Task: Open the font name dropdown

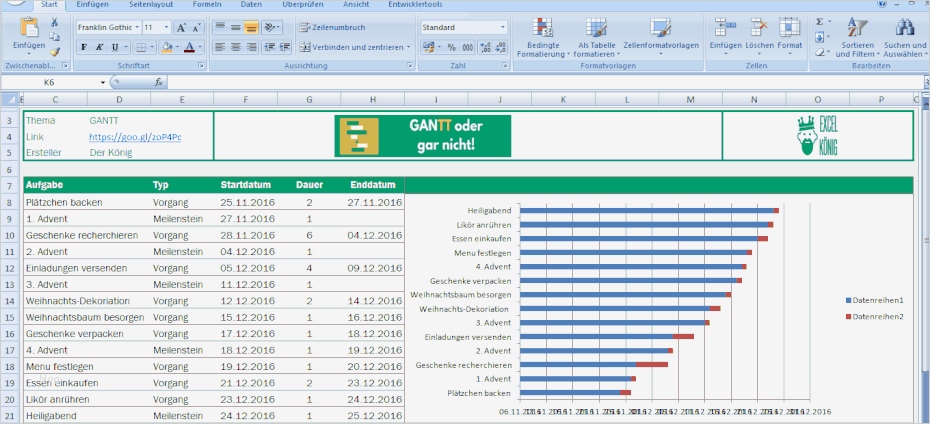Action: point(135,28)
